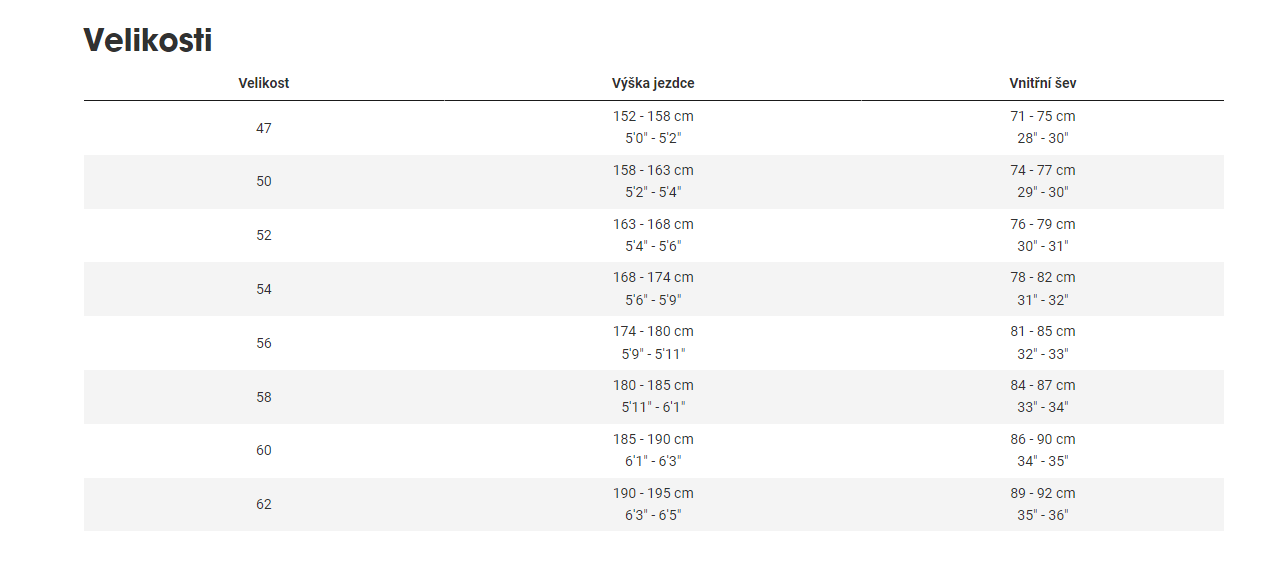Select size 52 cell
Viewport: 1272px width, 572px height.
(x=264, y=235)
